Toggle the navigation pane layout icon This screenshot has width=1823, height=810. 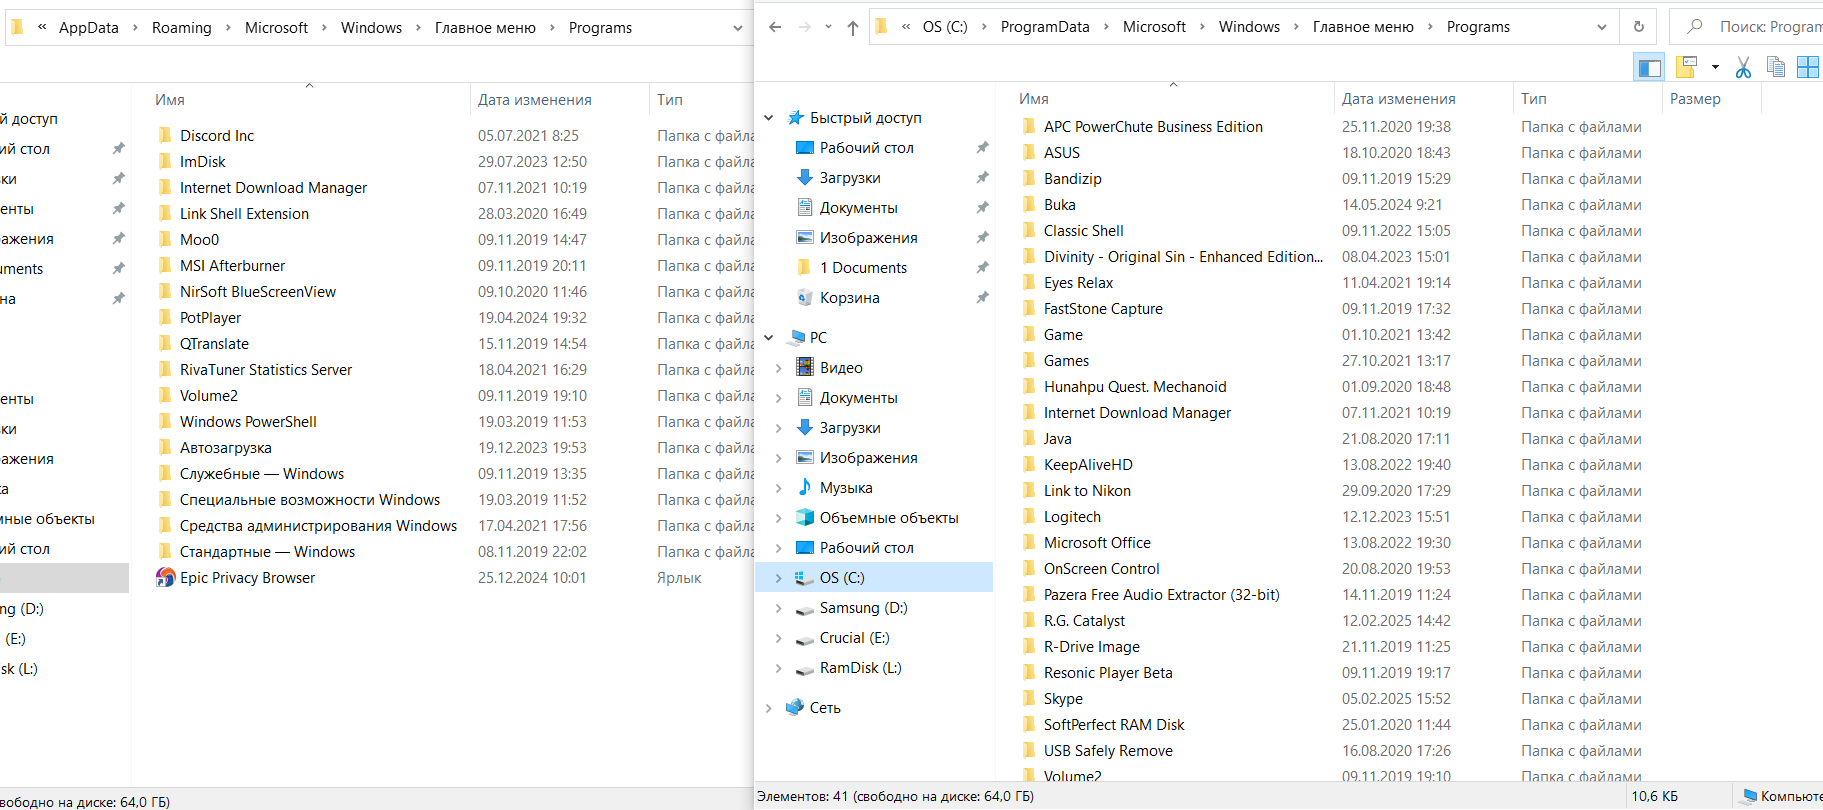(1649, 67)
